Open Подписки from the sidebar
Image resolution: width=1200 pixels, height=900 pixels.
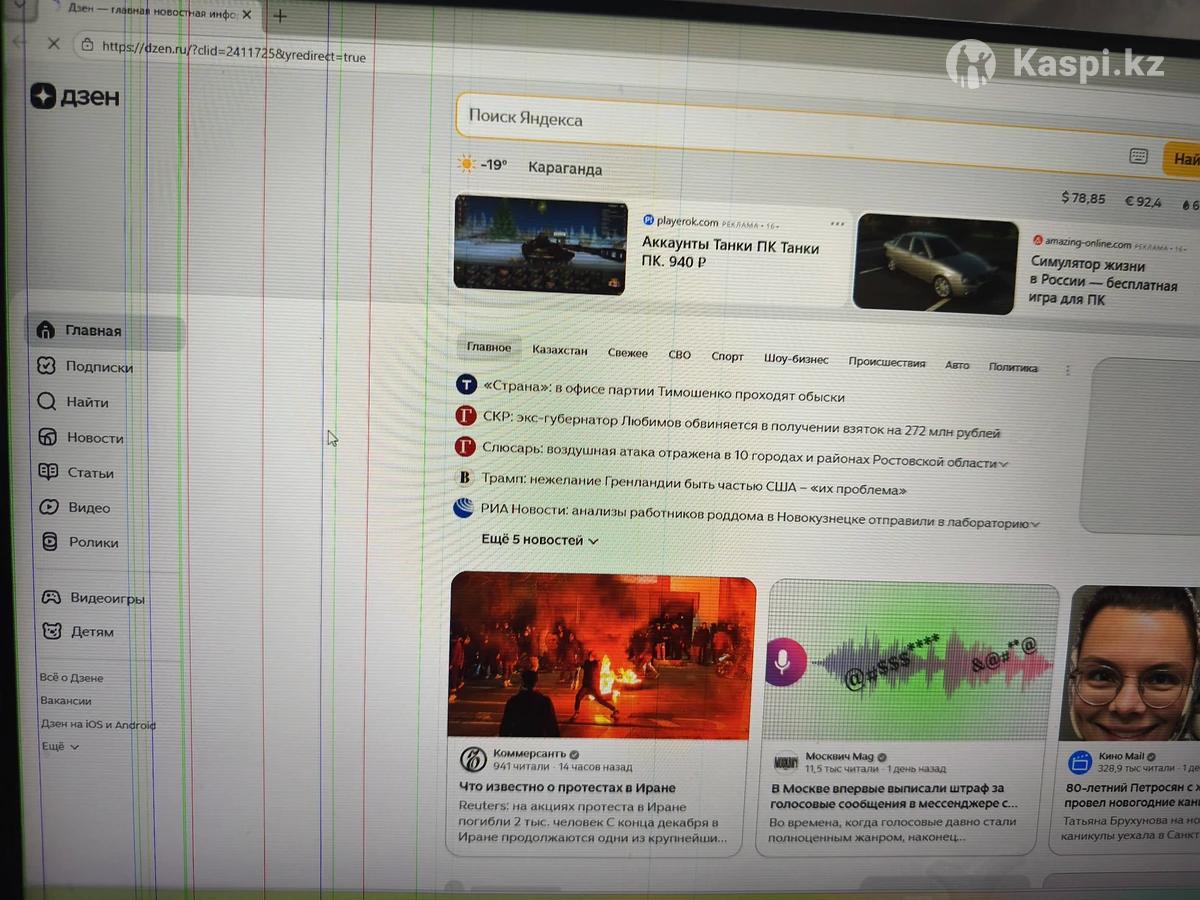(x=98, y=367)
